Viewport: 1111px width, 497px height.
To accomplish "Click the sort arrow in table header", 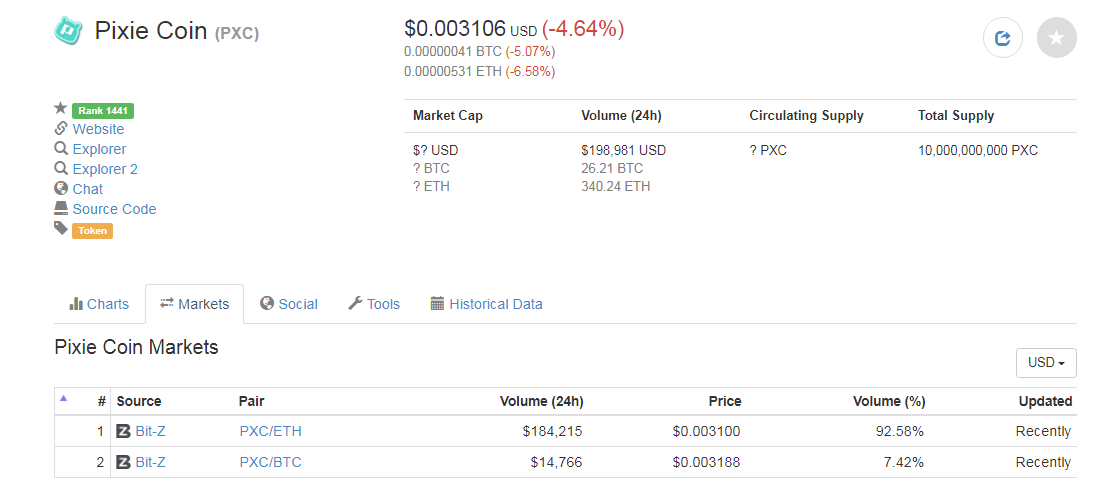I will click(x=64, y=398).
